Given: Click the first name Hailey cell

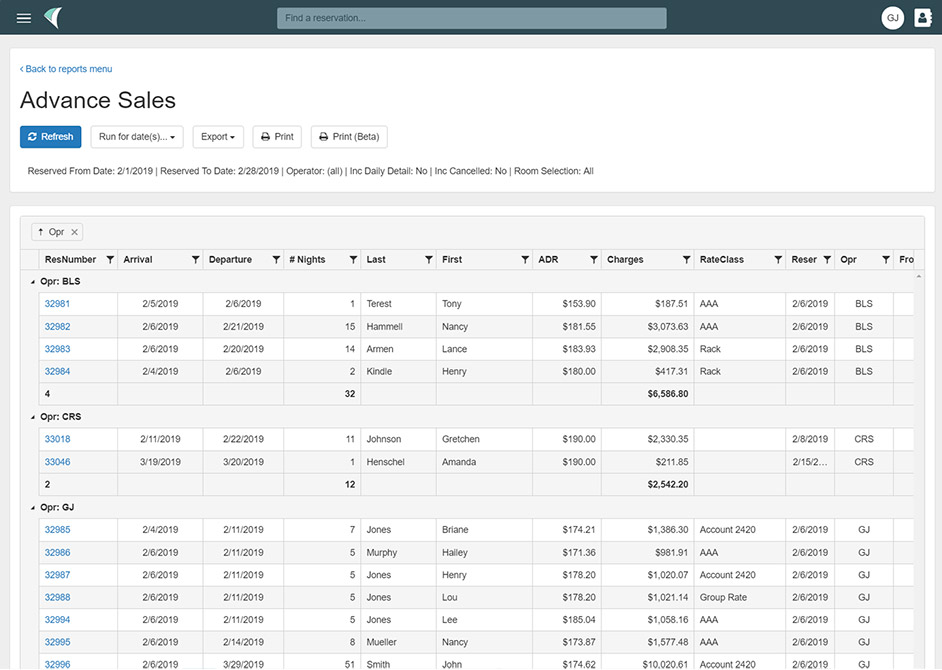Looking at the screenshot, I should [484, 553].
